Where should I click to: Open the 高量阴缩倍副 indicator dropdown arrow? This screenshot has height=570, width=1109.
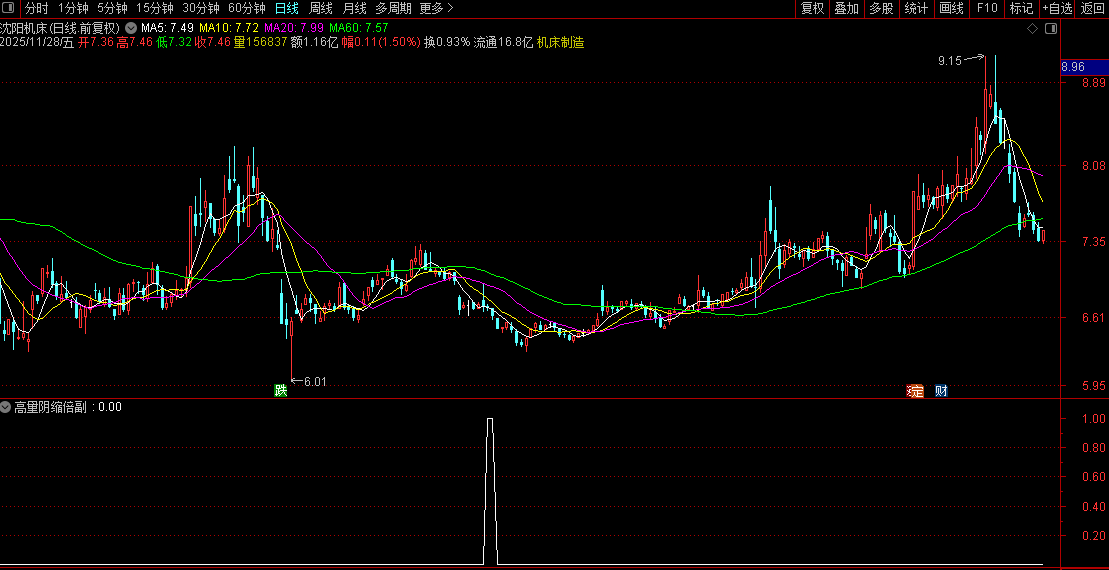(6, 407)
